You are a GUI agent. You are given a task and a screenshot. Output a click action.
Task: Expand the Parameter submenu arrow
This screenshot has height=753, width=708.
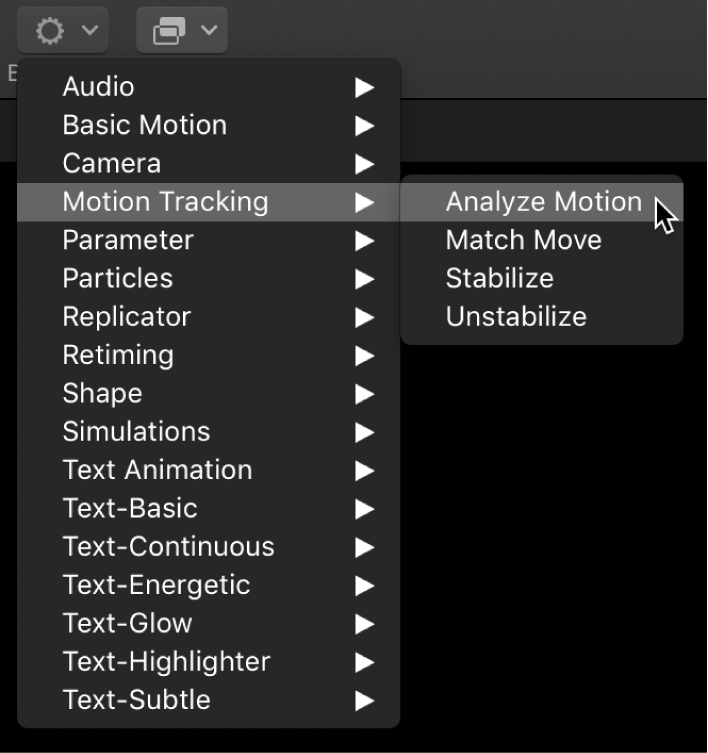[364, 241]
